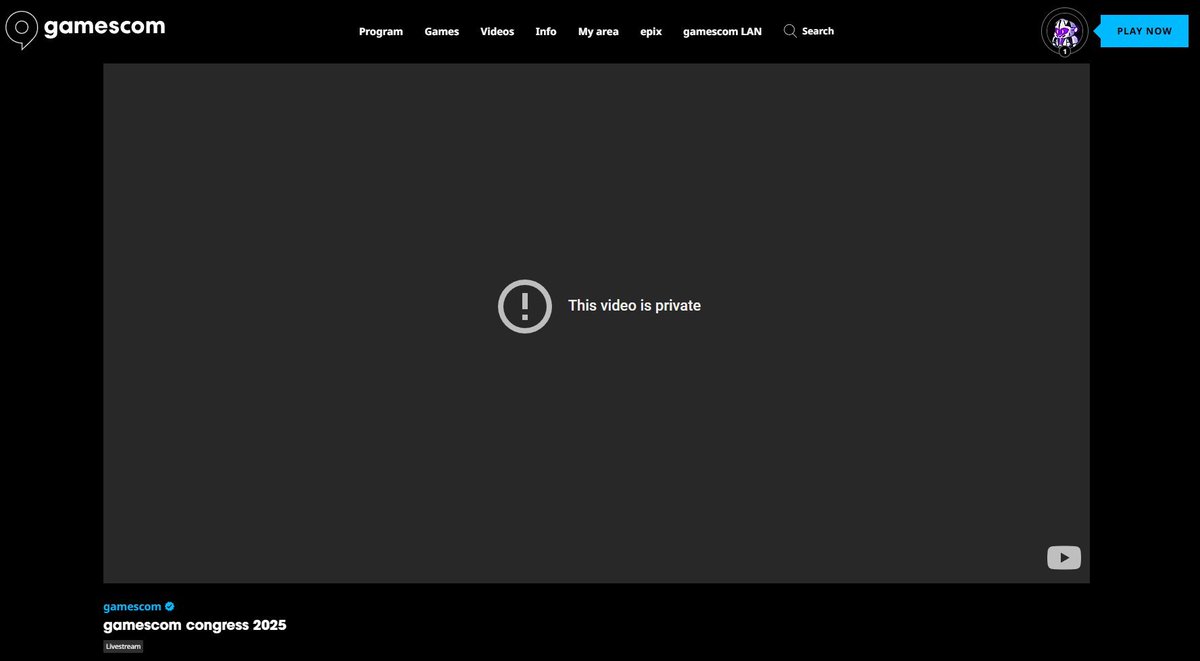Open the Videos menu

point(497,31)
